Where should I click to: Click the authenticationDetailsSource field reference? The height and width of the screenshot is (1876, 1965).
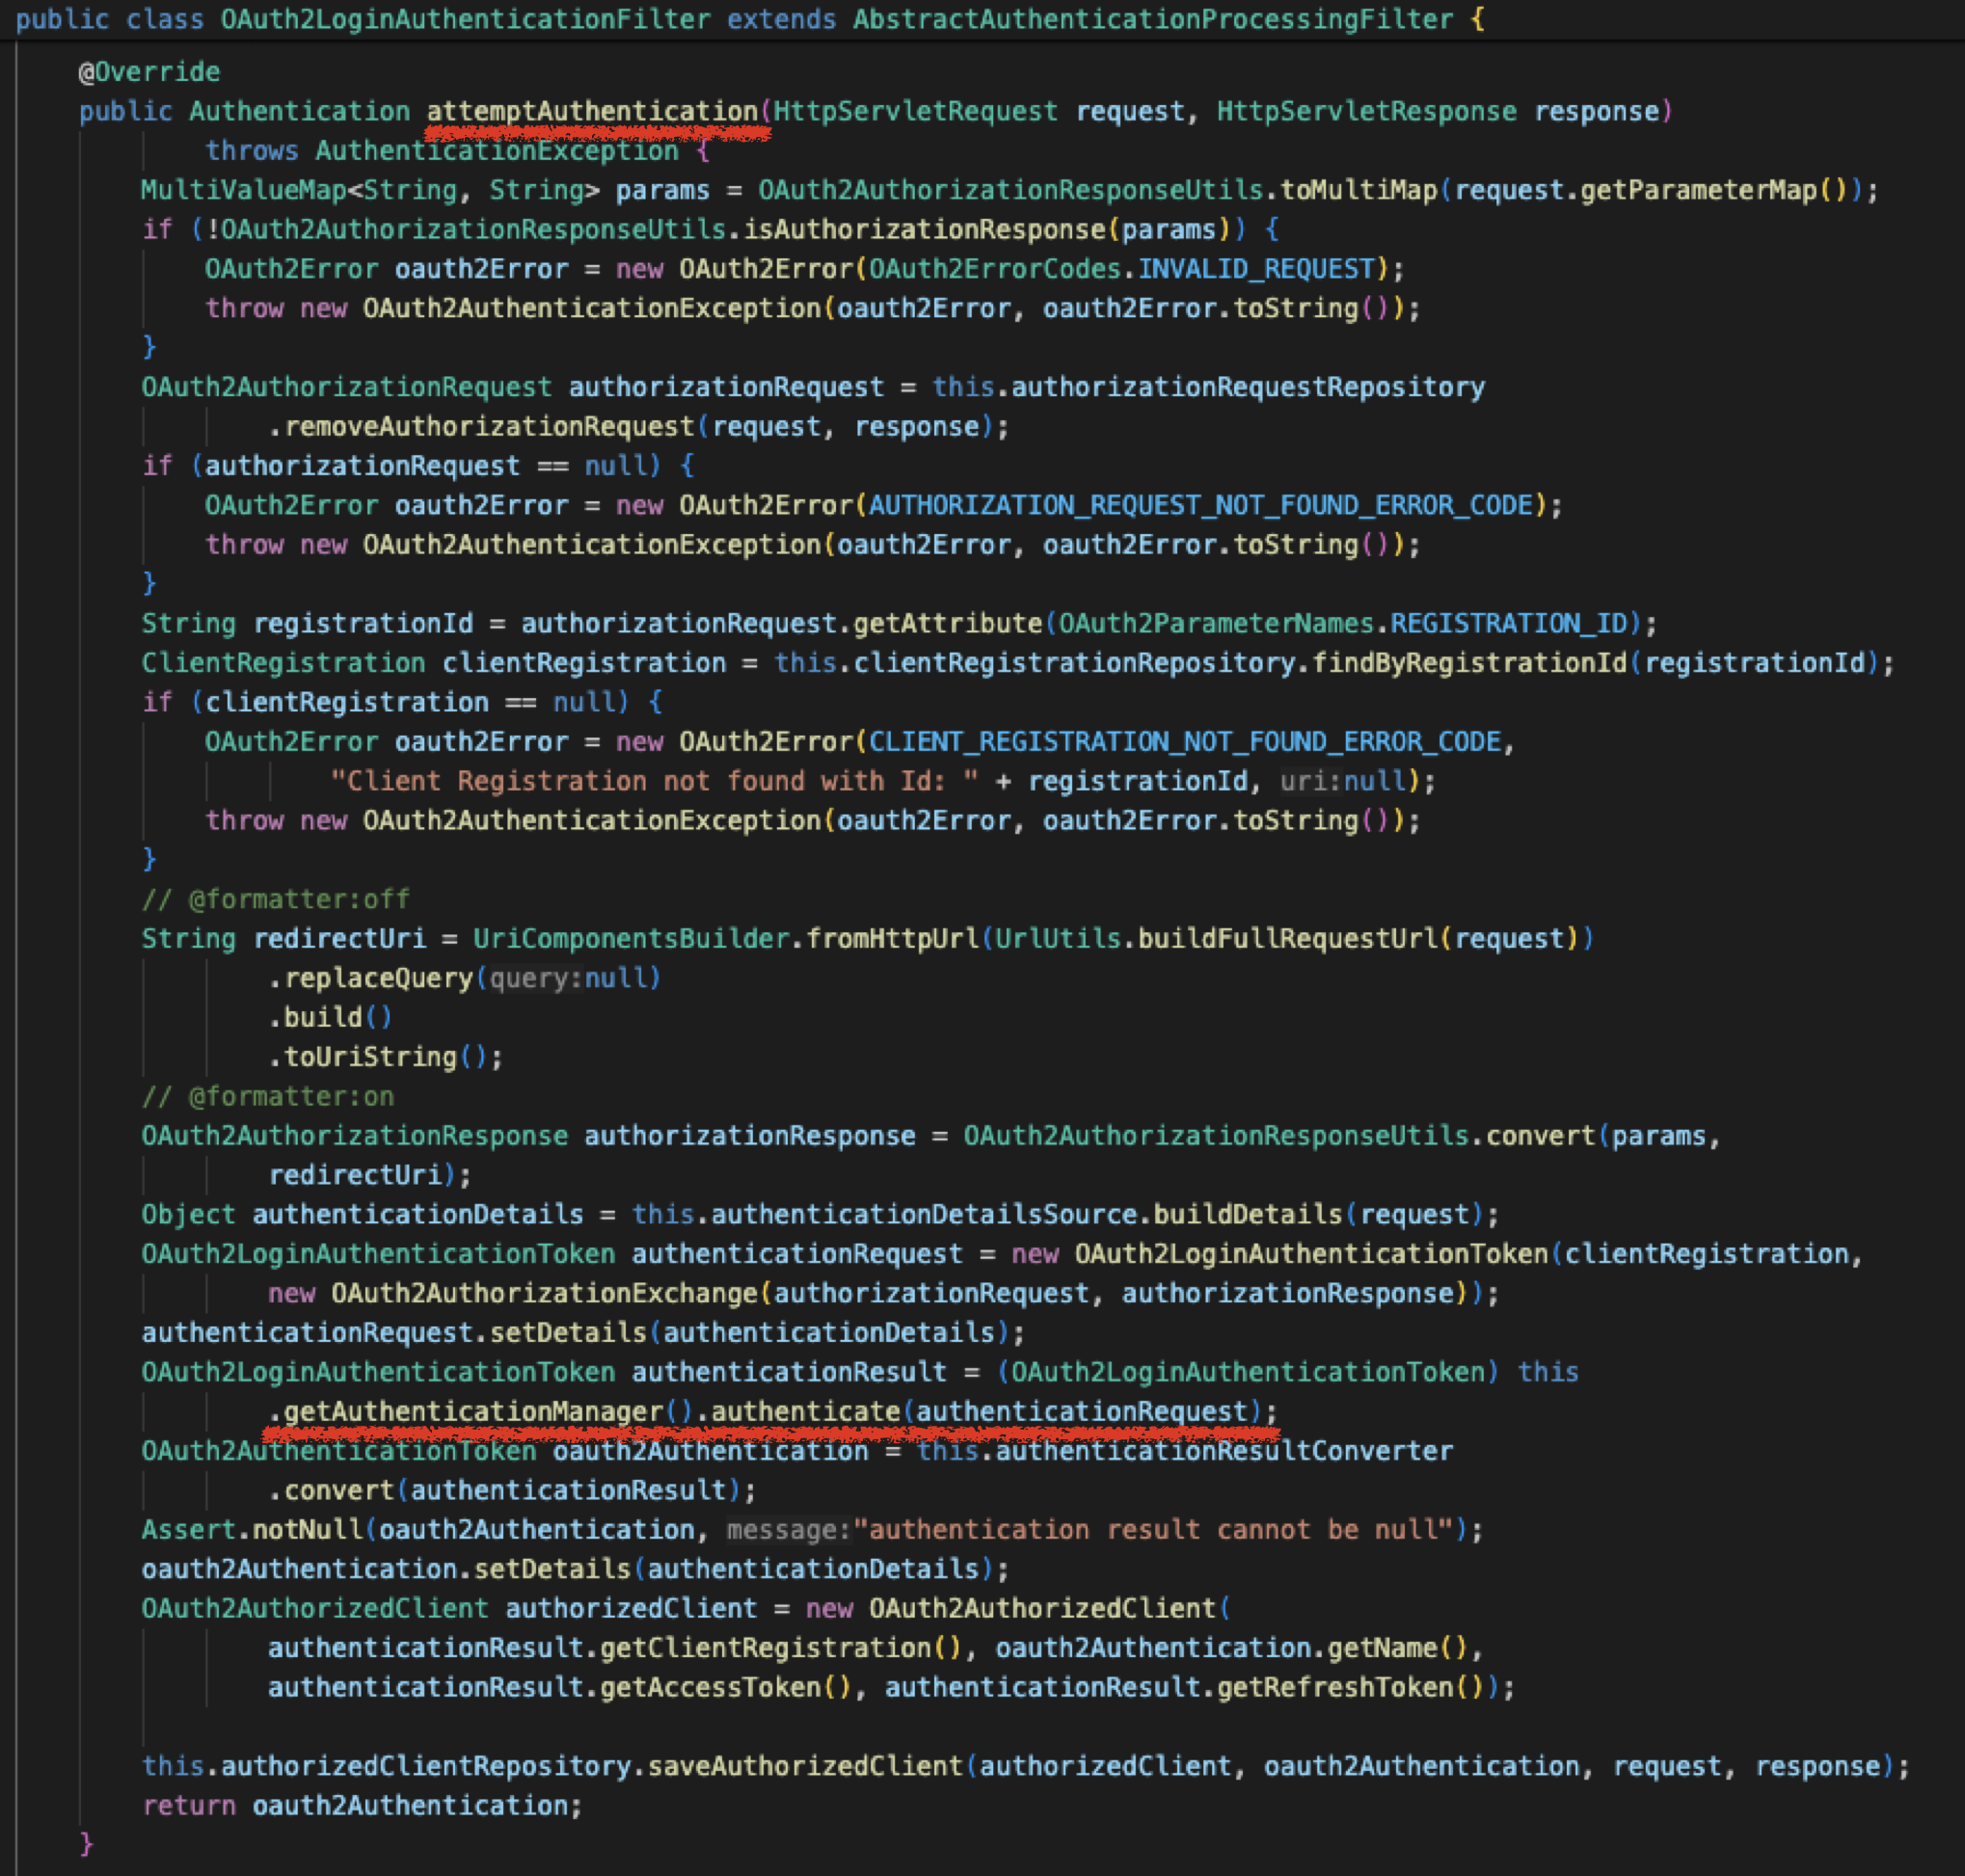click(x=924, y=1214)
